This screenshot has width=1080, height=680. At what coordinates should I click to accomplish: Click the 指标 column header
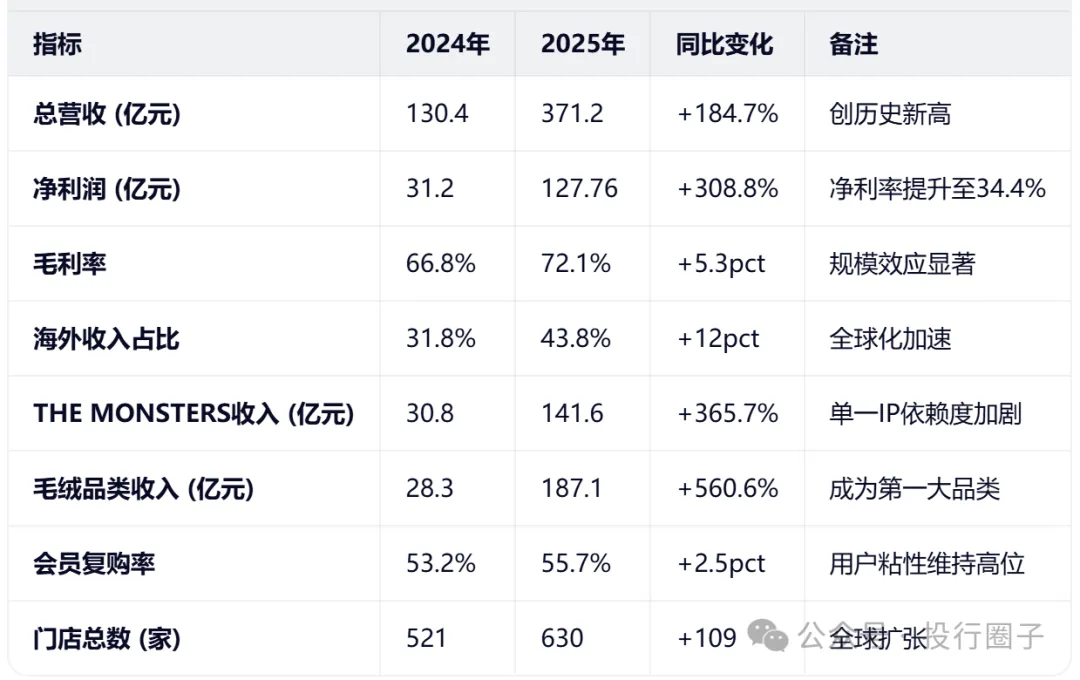tap(58, 44)
